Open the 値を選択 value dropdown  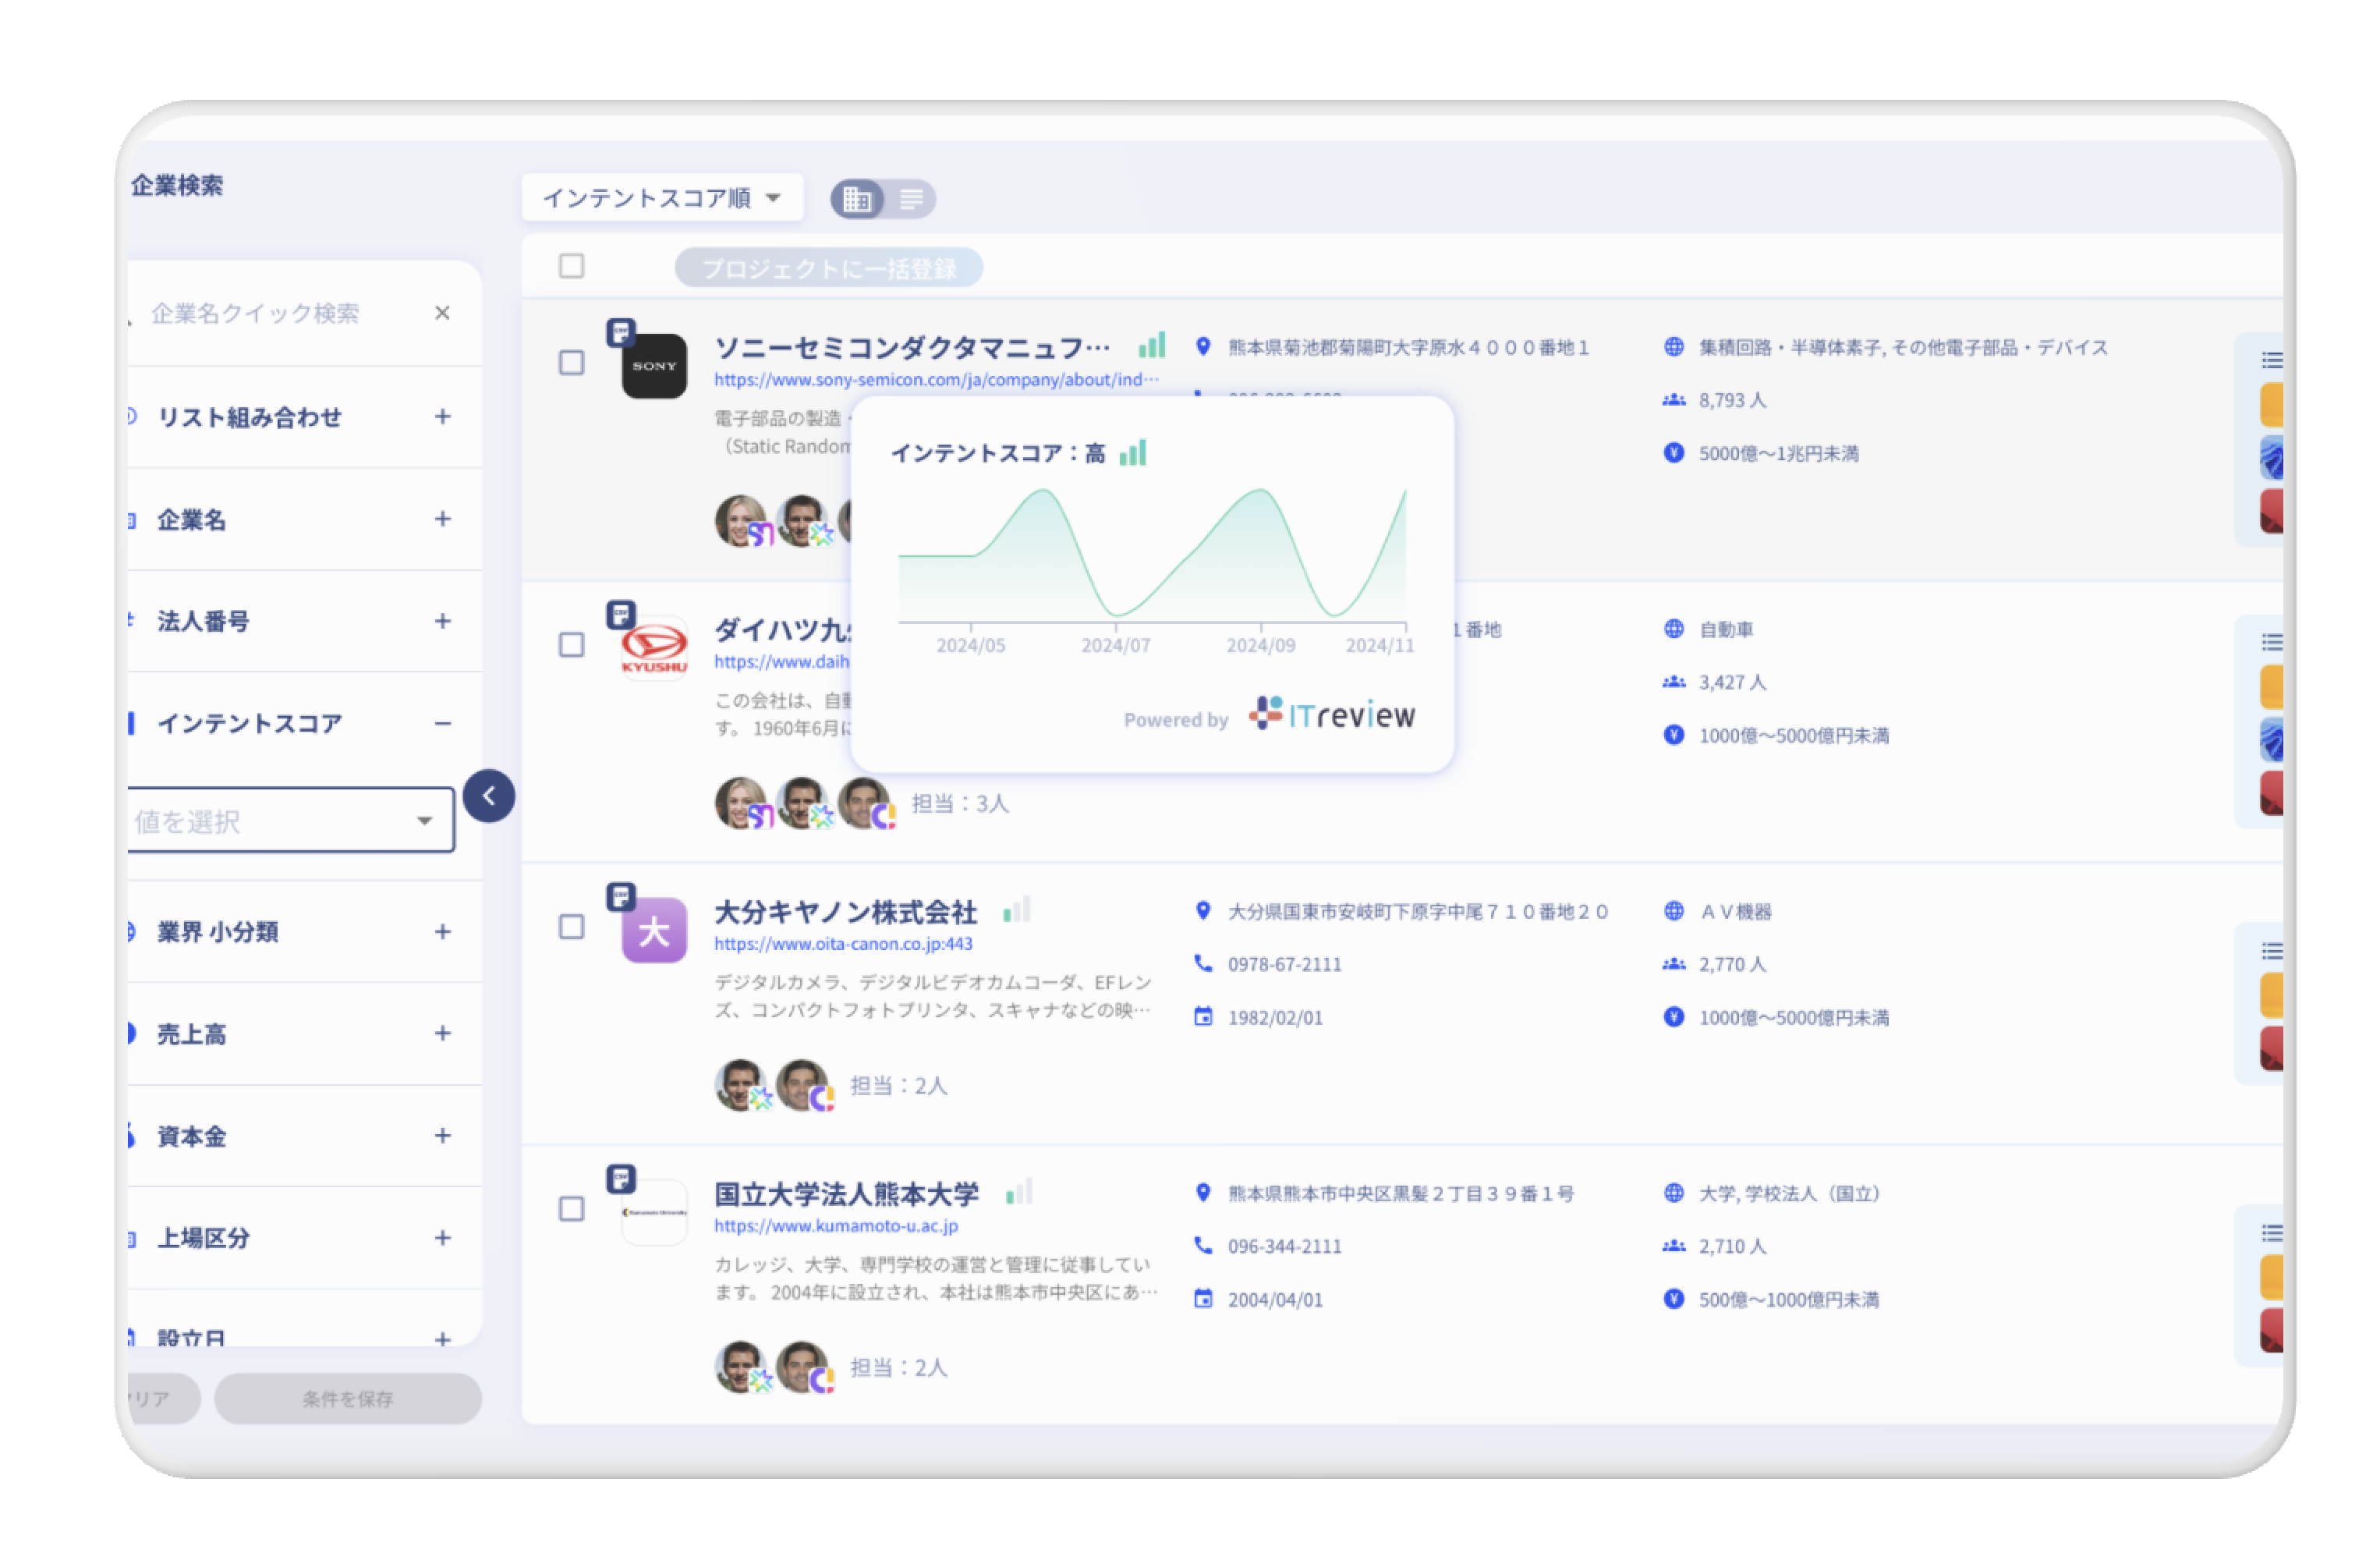[290, 820]
